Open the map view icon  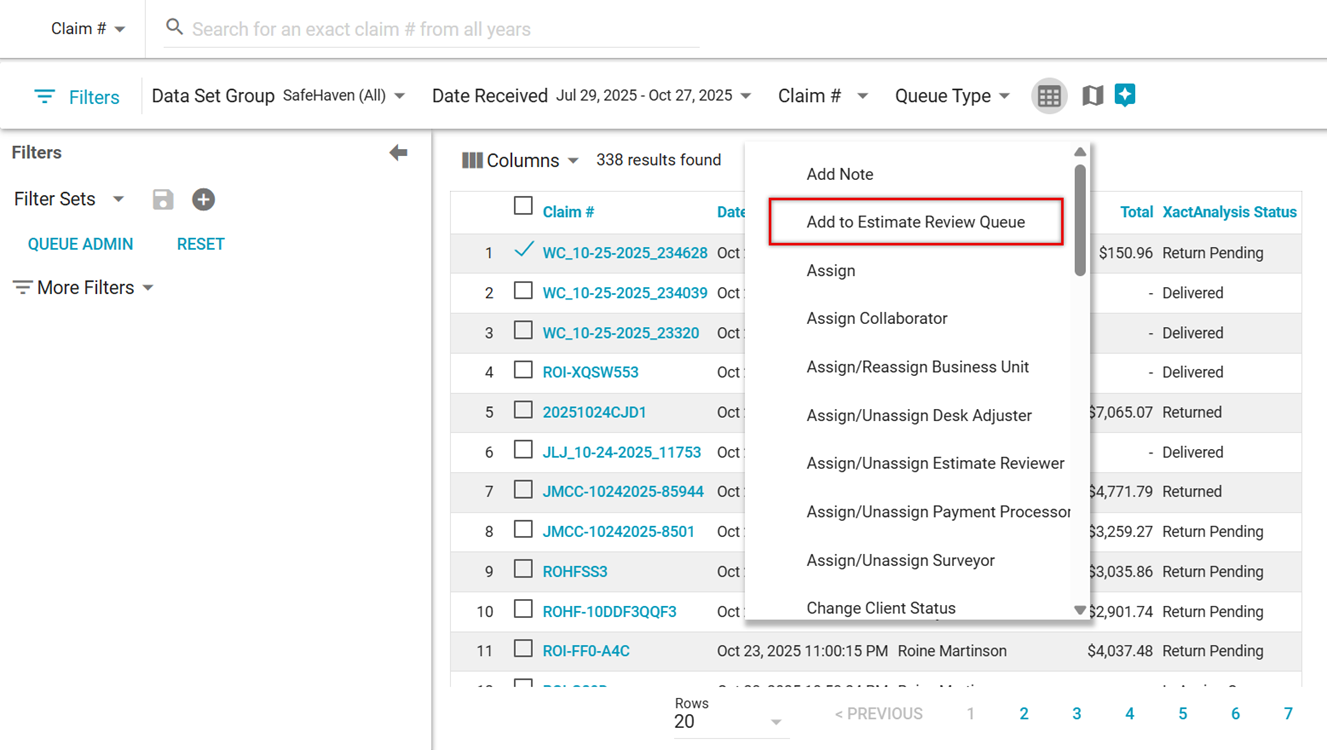pos(1093,96)
